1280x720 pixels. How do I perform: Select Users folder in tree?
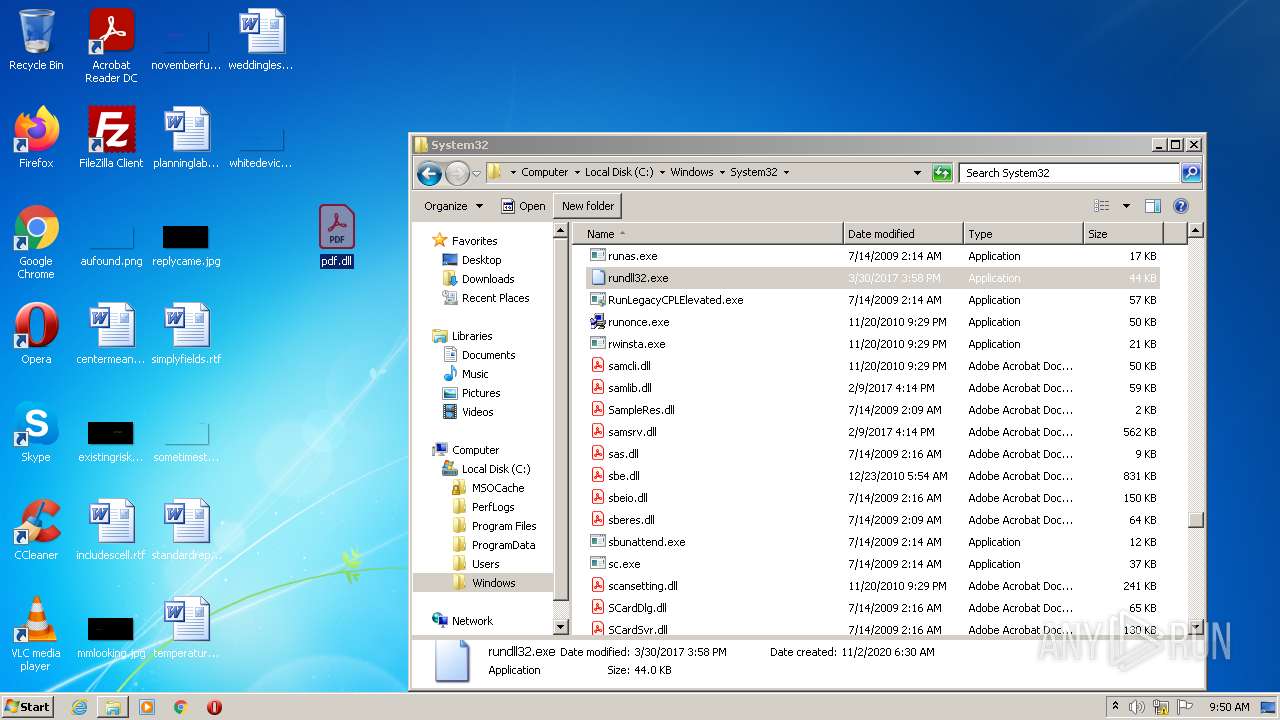[485, 564]
